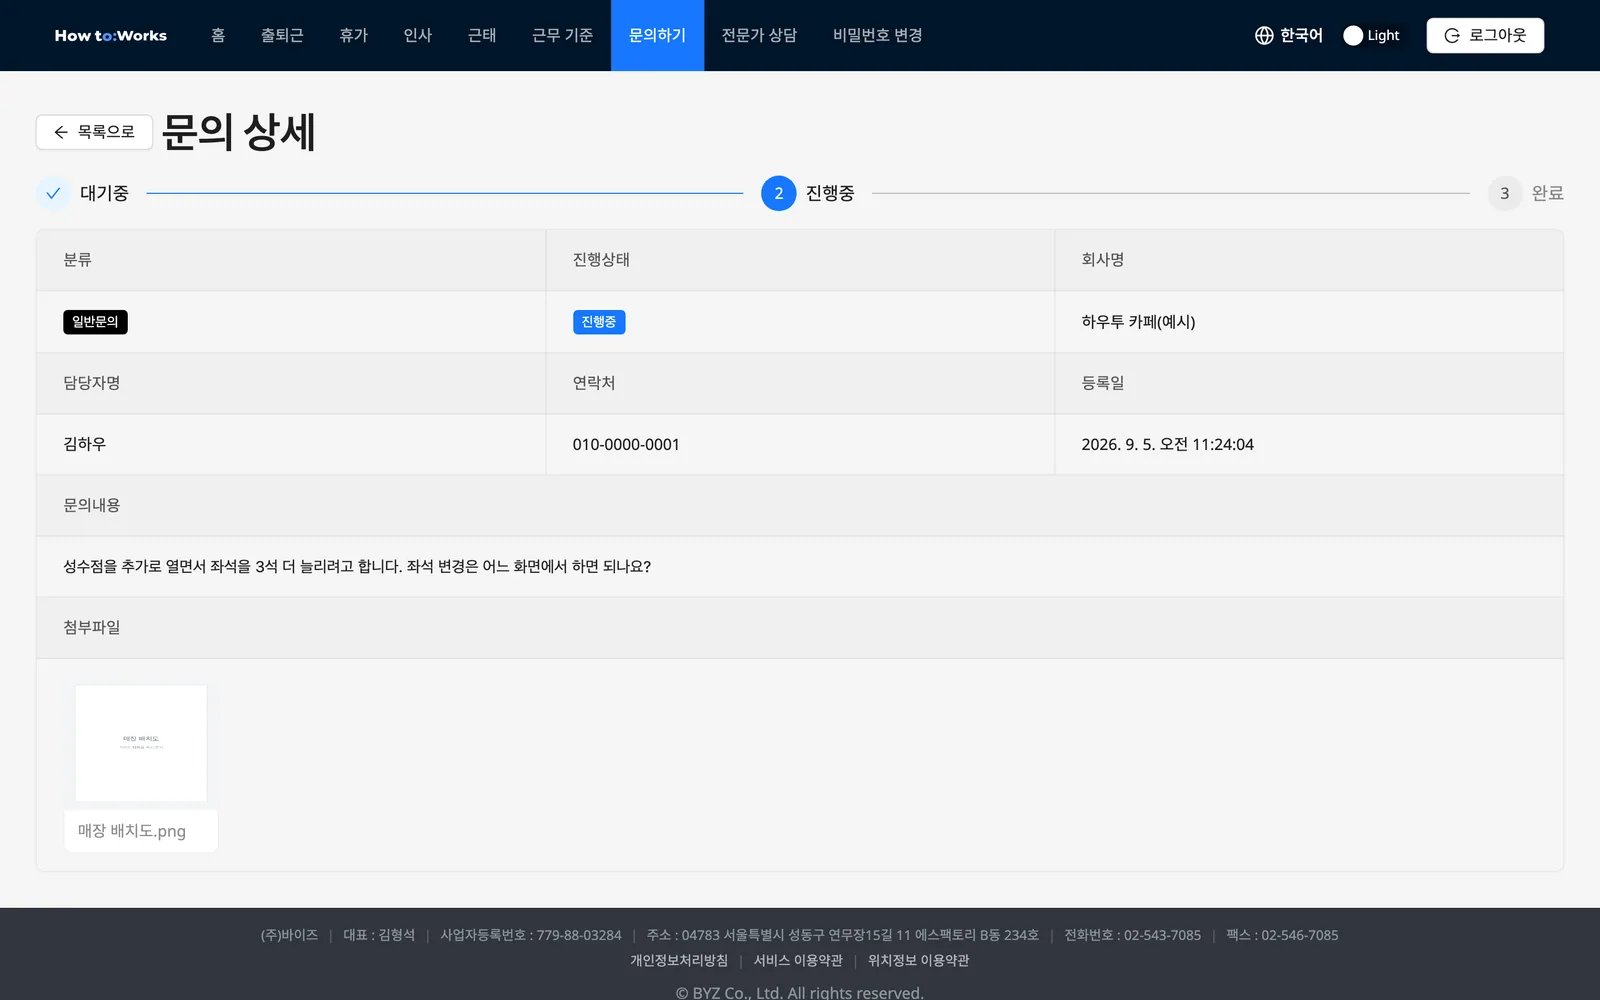Click the logout arrow icon
This screenshot has width=1600, height=1000.
click(1452, 35)
